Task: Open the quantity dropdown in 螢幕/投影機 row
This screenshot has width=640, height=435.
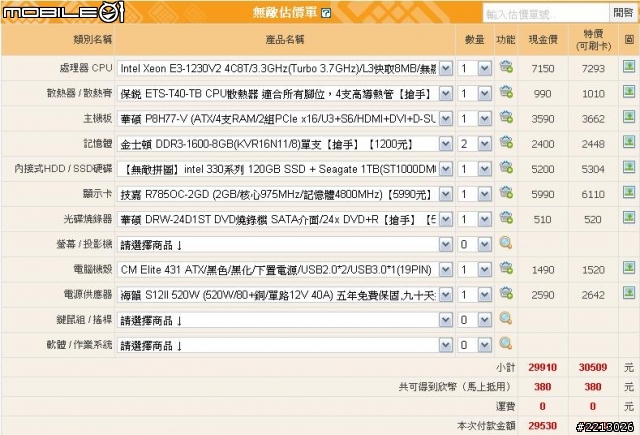Action: tap(474, 245)
